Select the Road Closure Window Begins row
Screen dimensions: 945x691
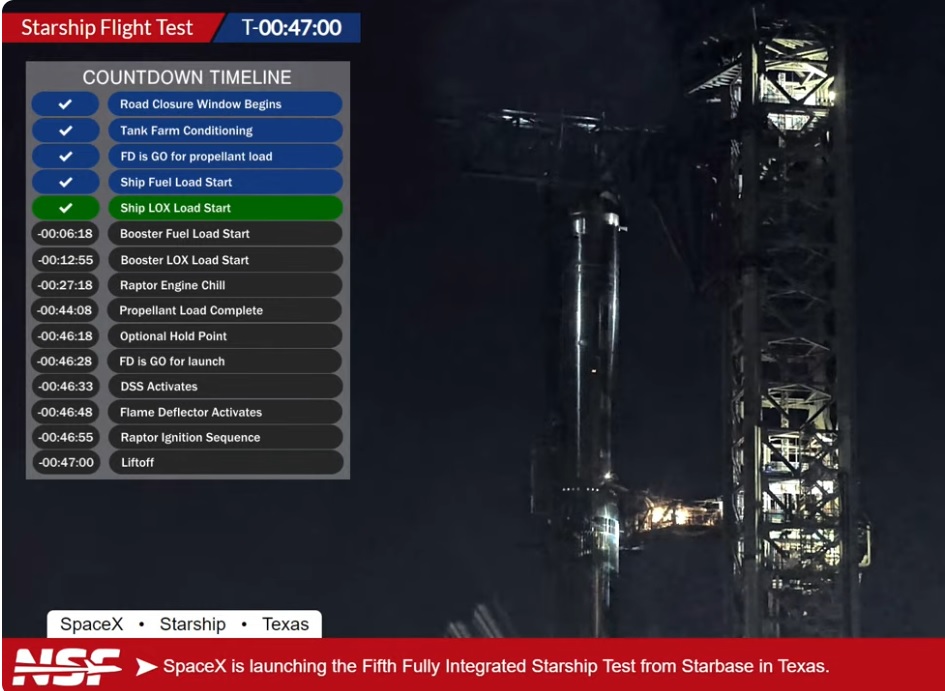point(225,104)
